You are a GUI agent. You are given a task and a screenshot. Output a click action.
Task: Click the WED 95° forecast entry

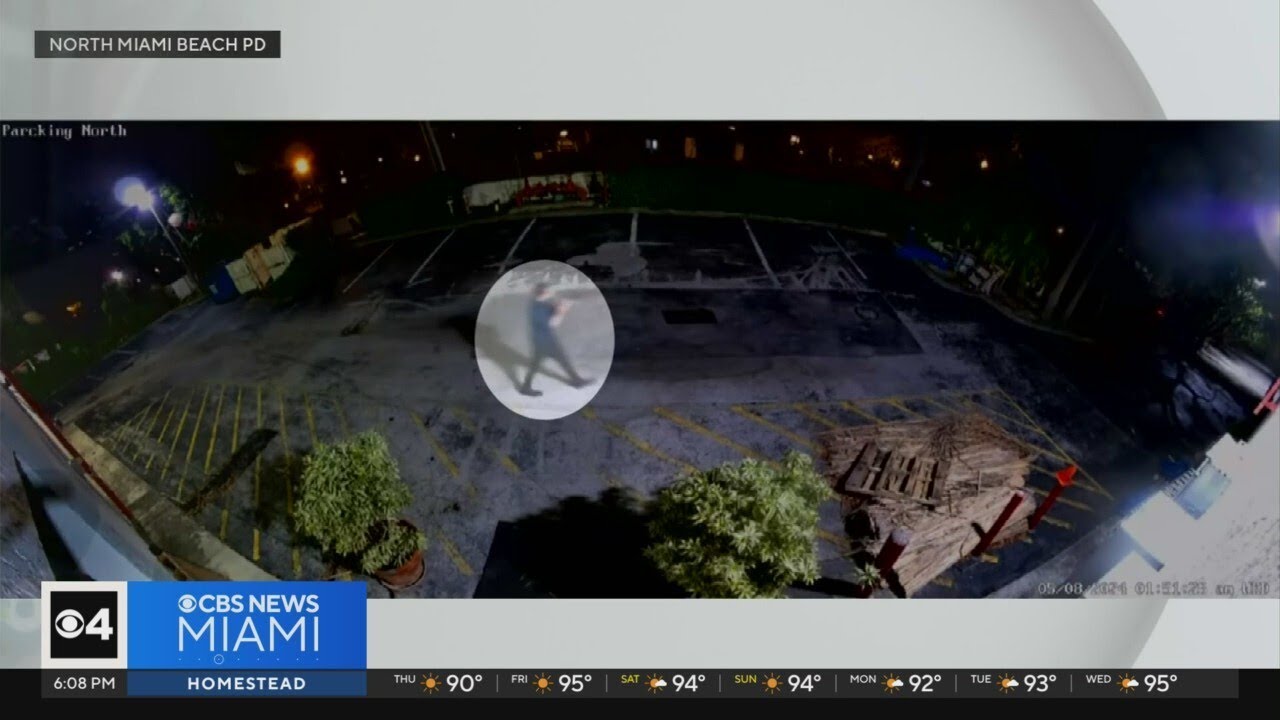pyautogui.click(x=1131, y=683)
